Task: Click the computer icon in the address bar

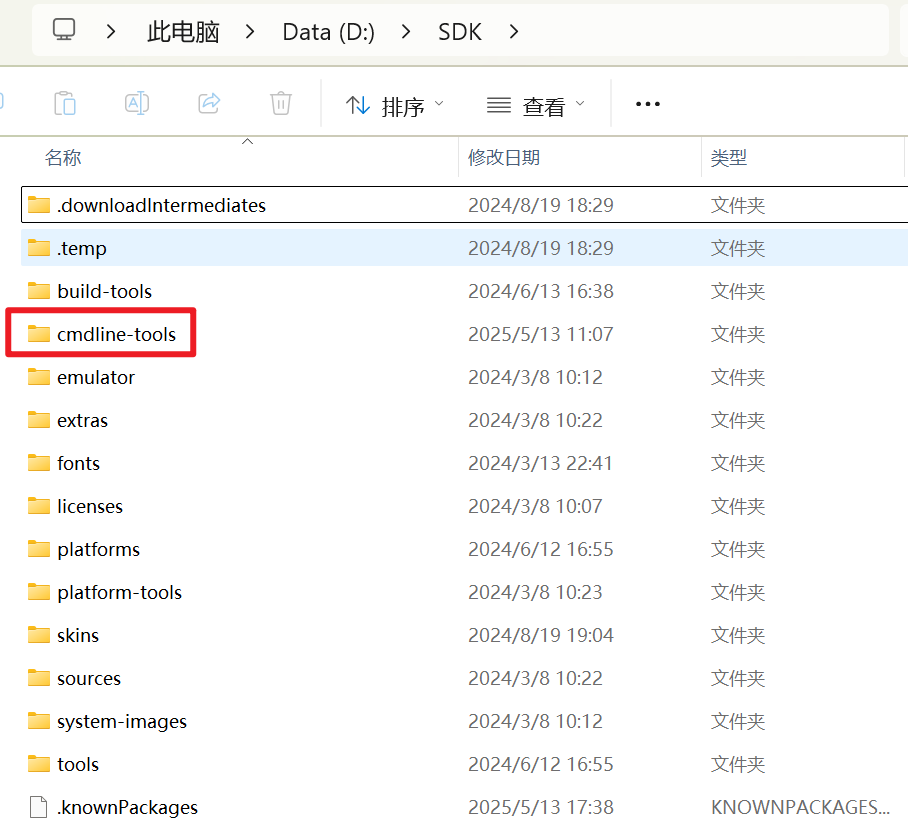Action: click(x=63, y=31)
